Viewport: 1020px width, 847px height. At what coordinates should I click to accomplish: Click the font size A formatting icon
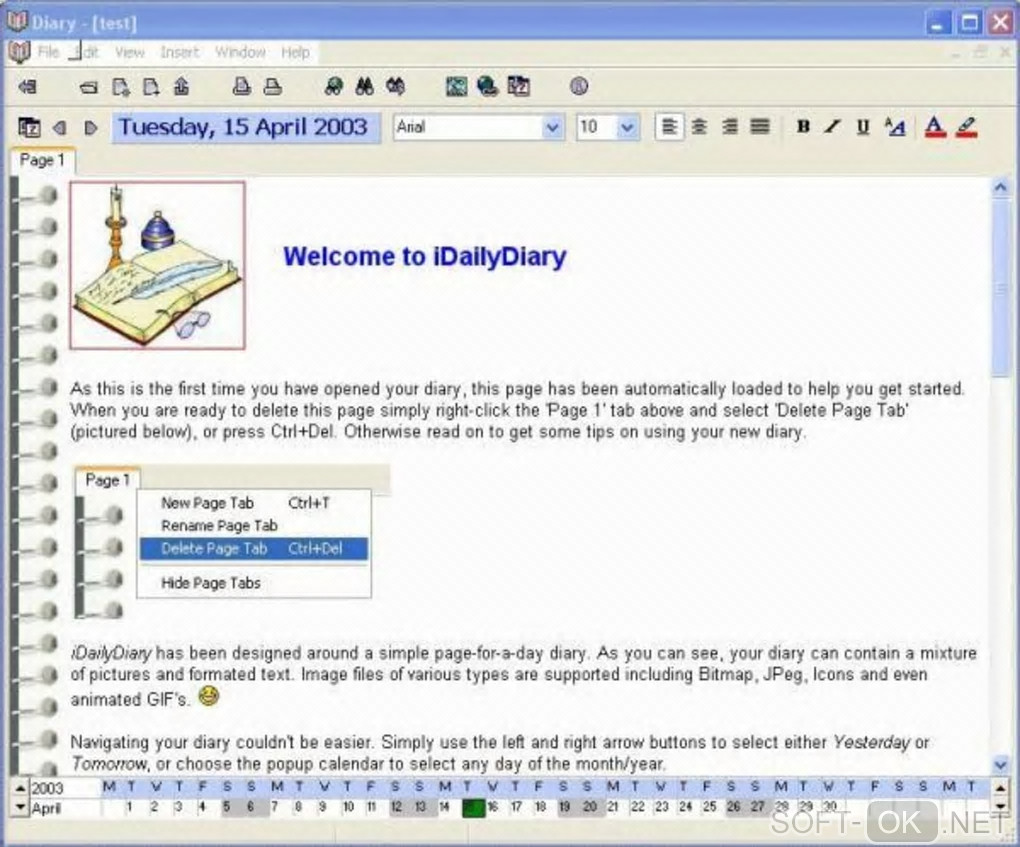(895, 127)
